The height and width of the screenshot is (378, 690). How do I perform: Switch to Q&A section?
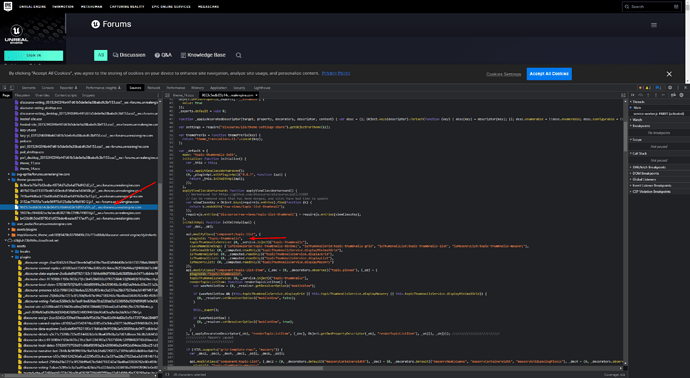(x=163, y=55)
